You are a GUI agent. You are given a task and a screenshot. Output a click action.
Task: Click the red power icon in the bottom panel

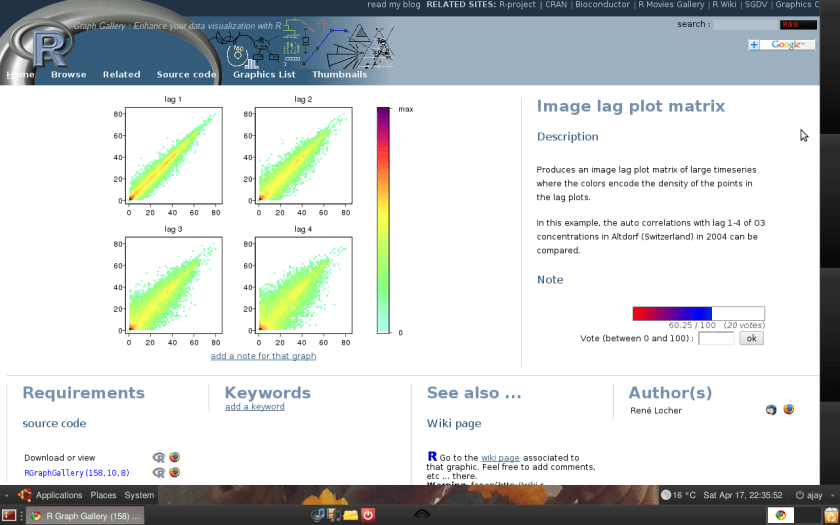coord(368,515)
